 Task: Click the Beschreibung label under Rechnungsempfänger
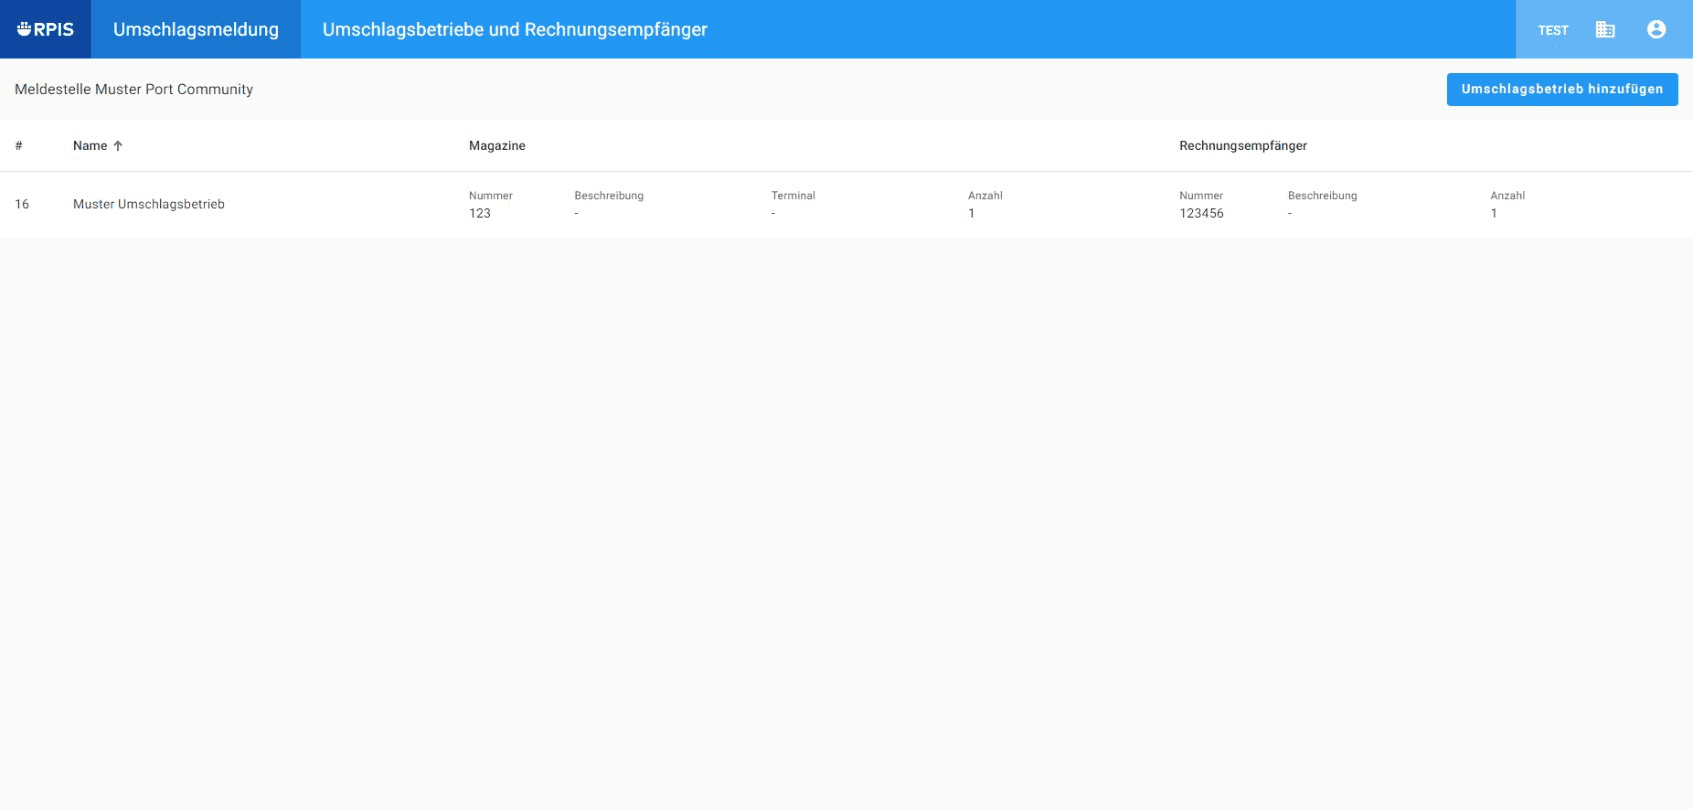[1322, 196]
